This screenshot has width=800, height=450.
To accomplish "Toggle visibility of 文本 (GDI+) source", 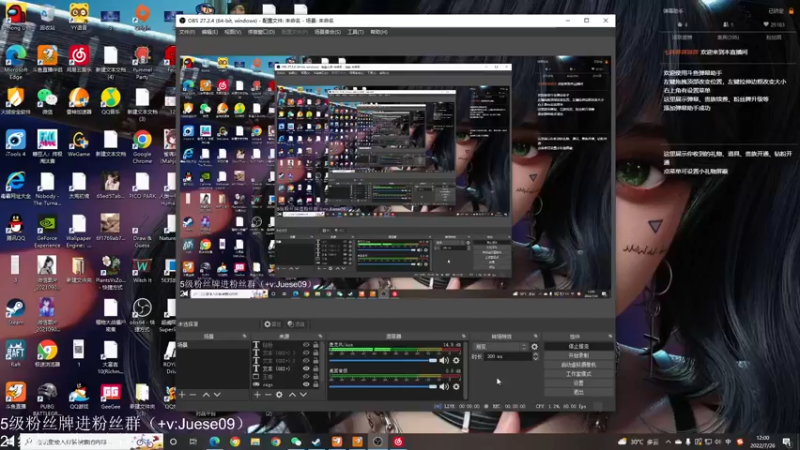I will [x=306, y=368].
